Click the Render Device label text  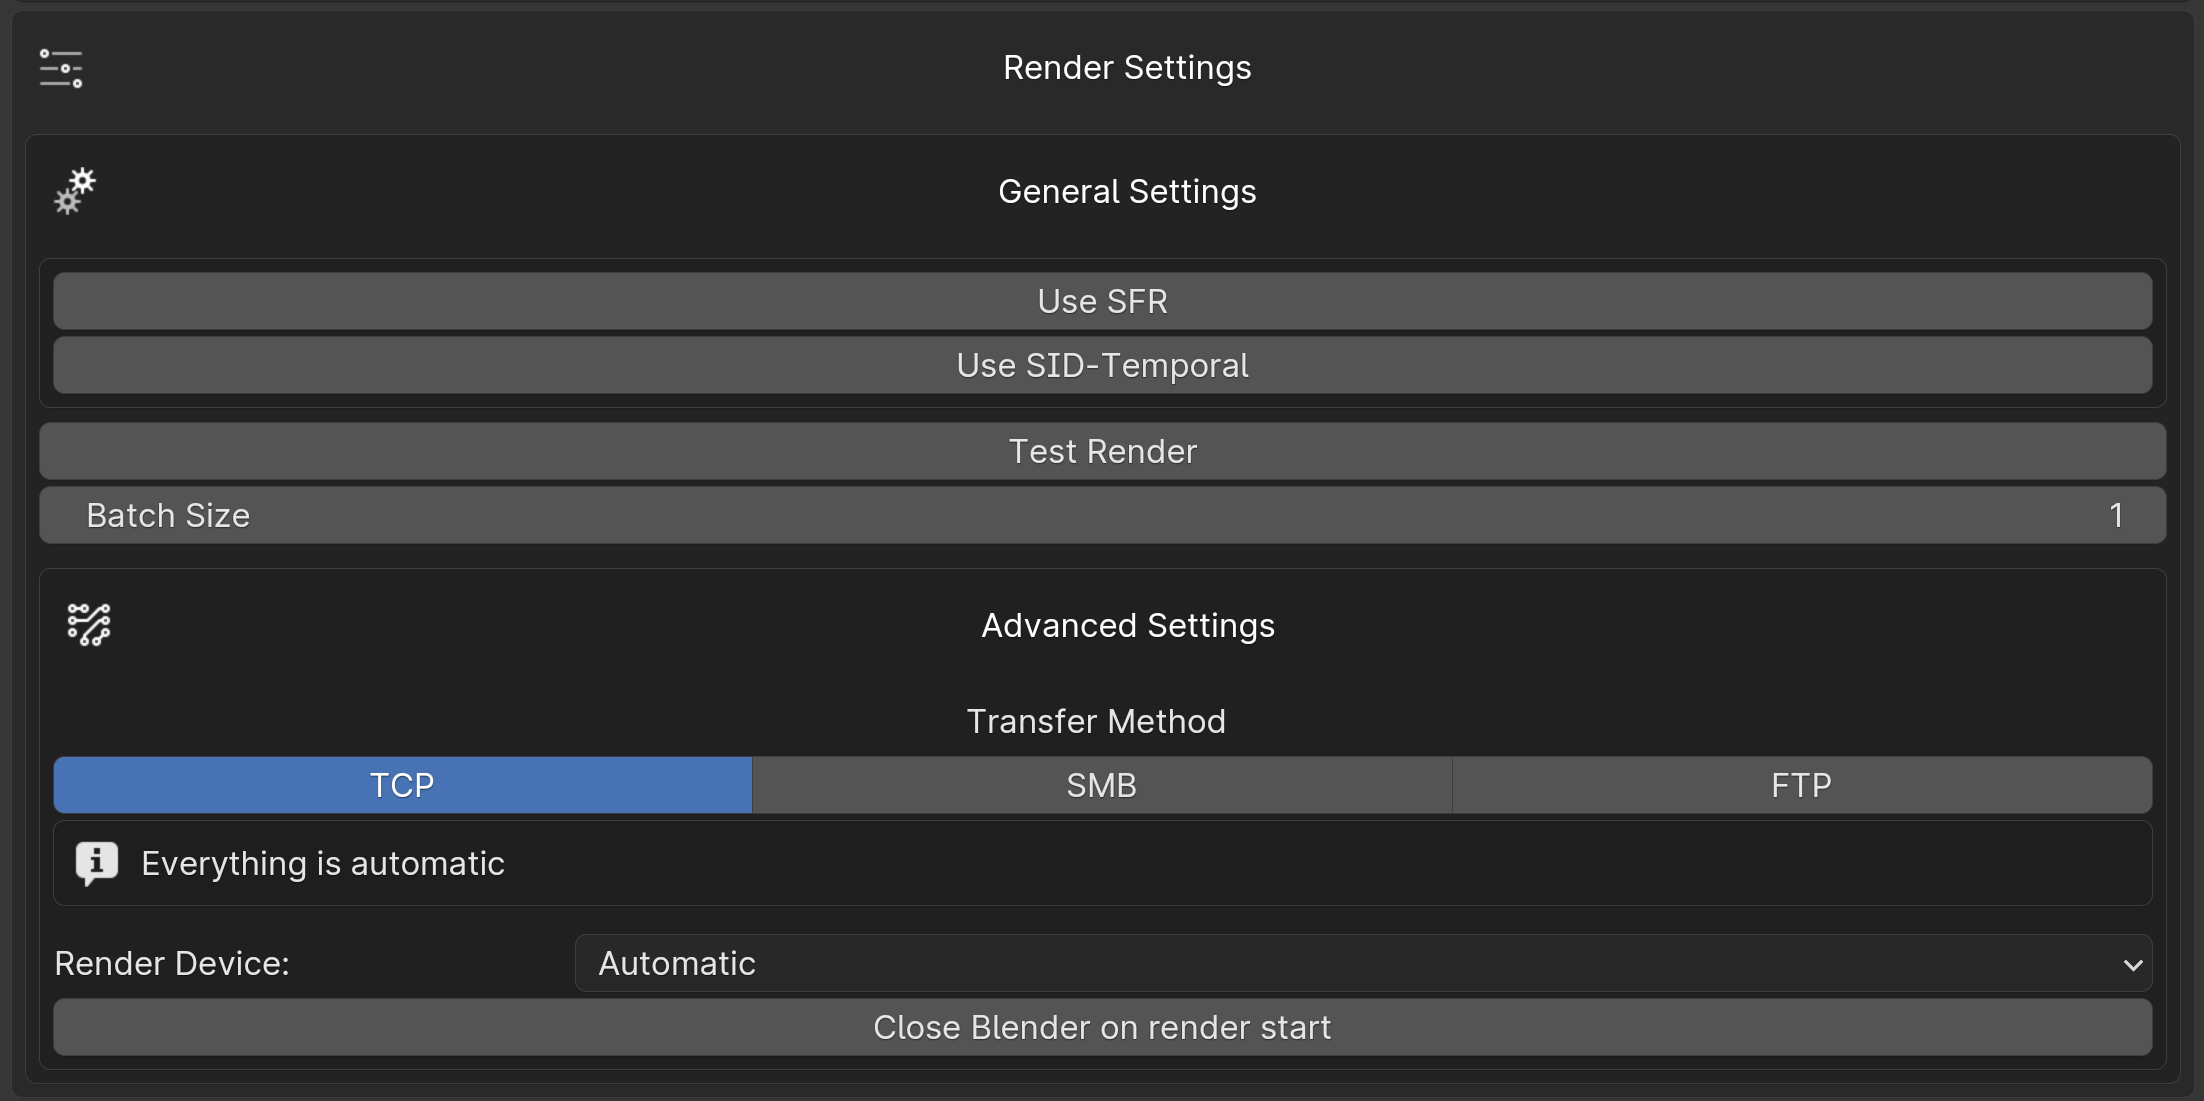coord(172,963)
